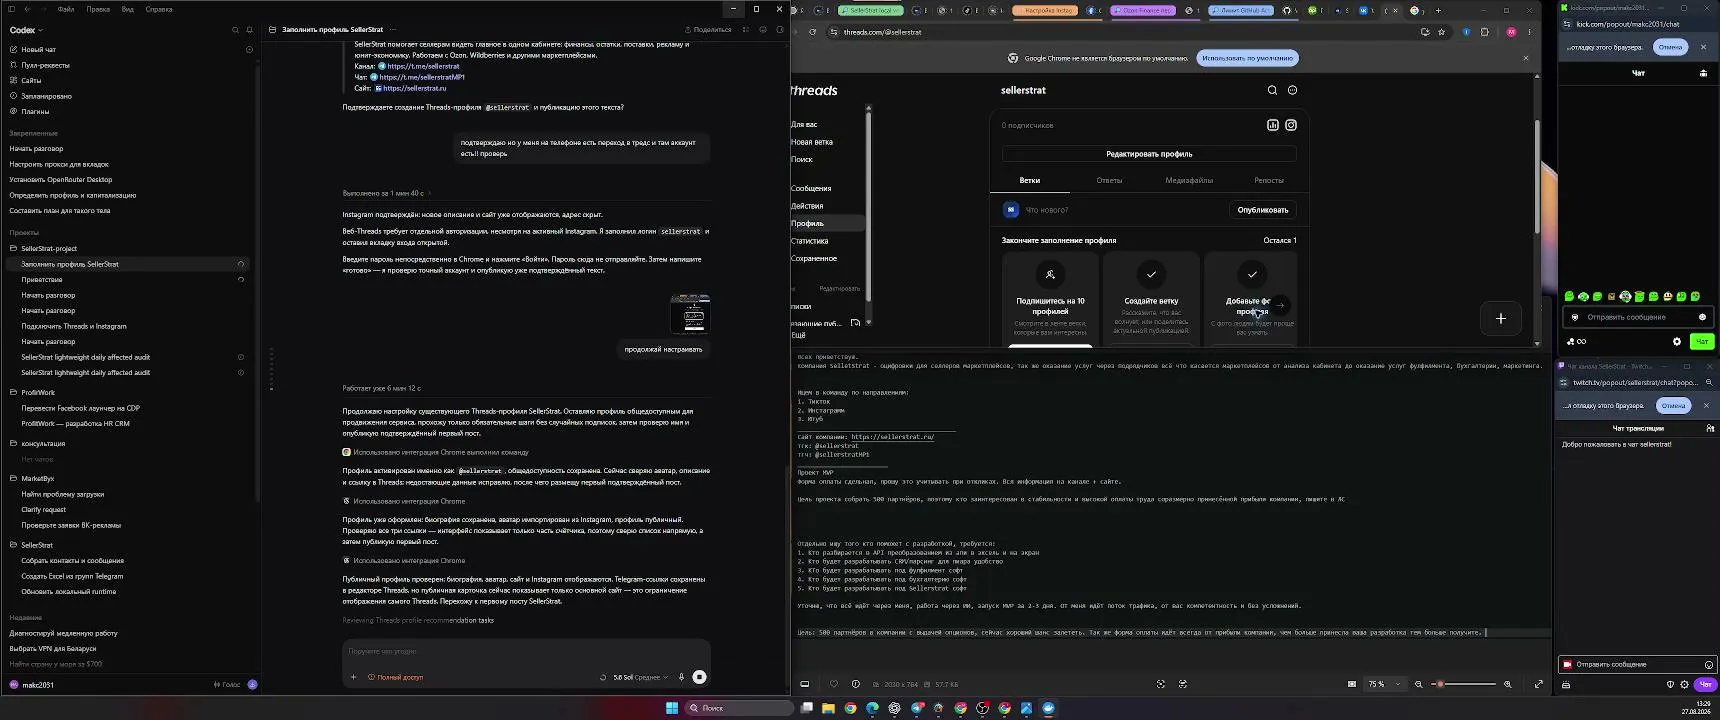
Task: Click the microphone icon in Codex composer
Action: tap(681, 677)
